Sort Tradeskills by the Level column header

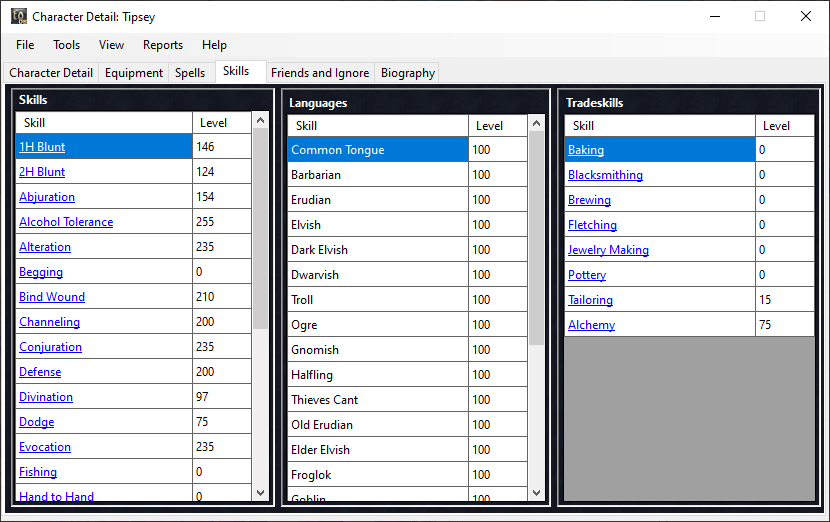click(x=776, y=126)
